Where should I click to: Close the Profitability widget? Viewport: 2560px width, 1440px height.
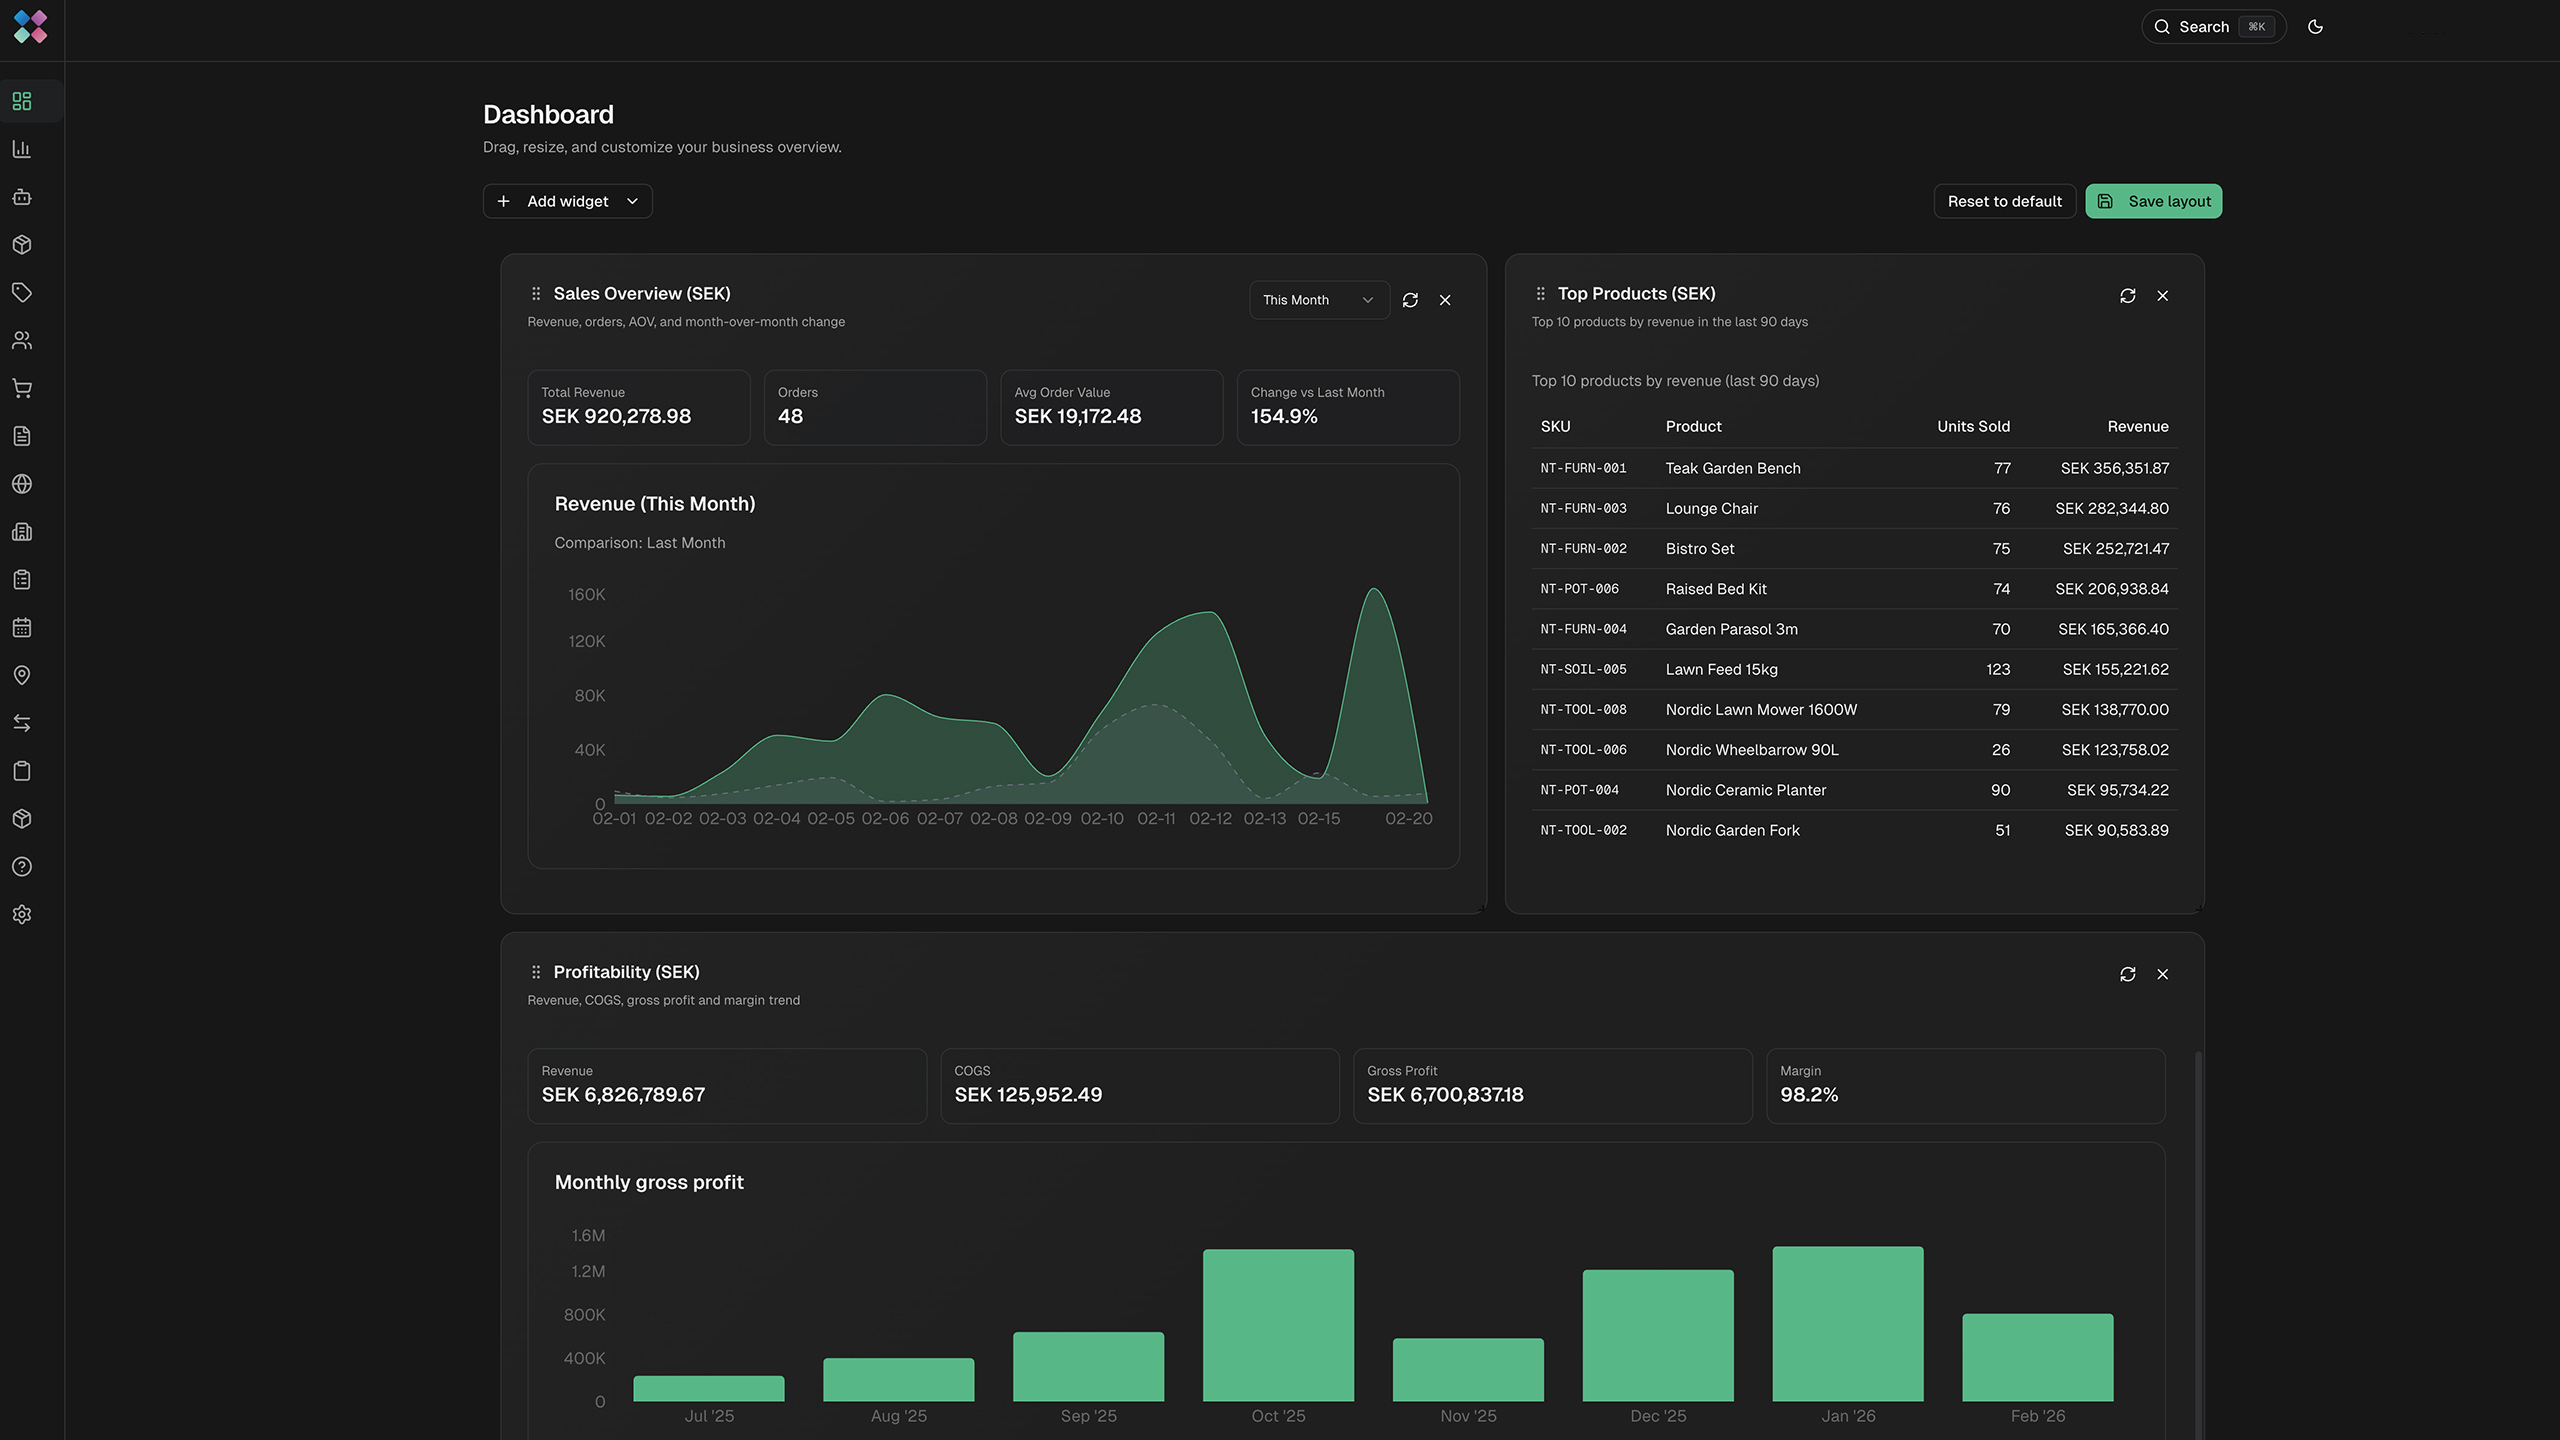2162,973
